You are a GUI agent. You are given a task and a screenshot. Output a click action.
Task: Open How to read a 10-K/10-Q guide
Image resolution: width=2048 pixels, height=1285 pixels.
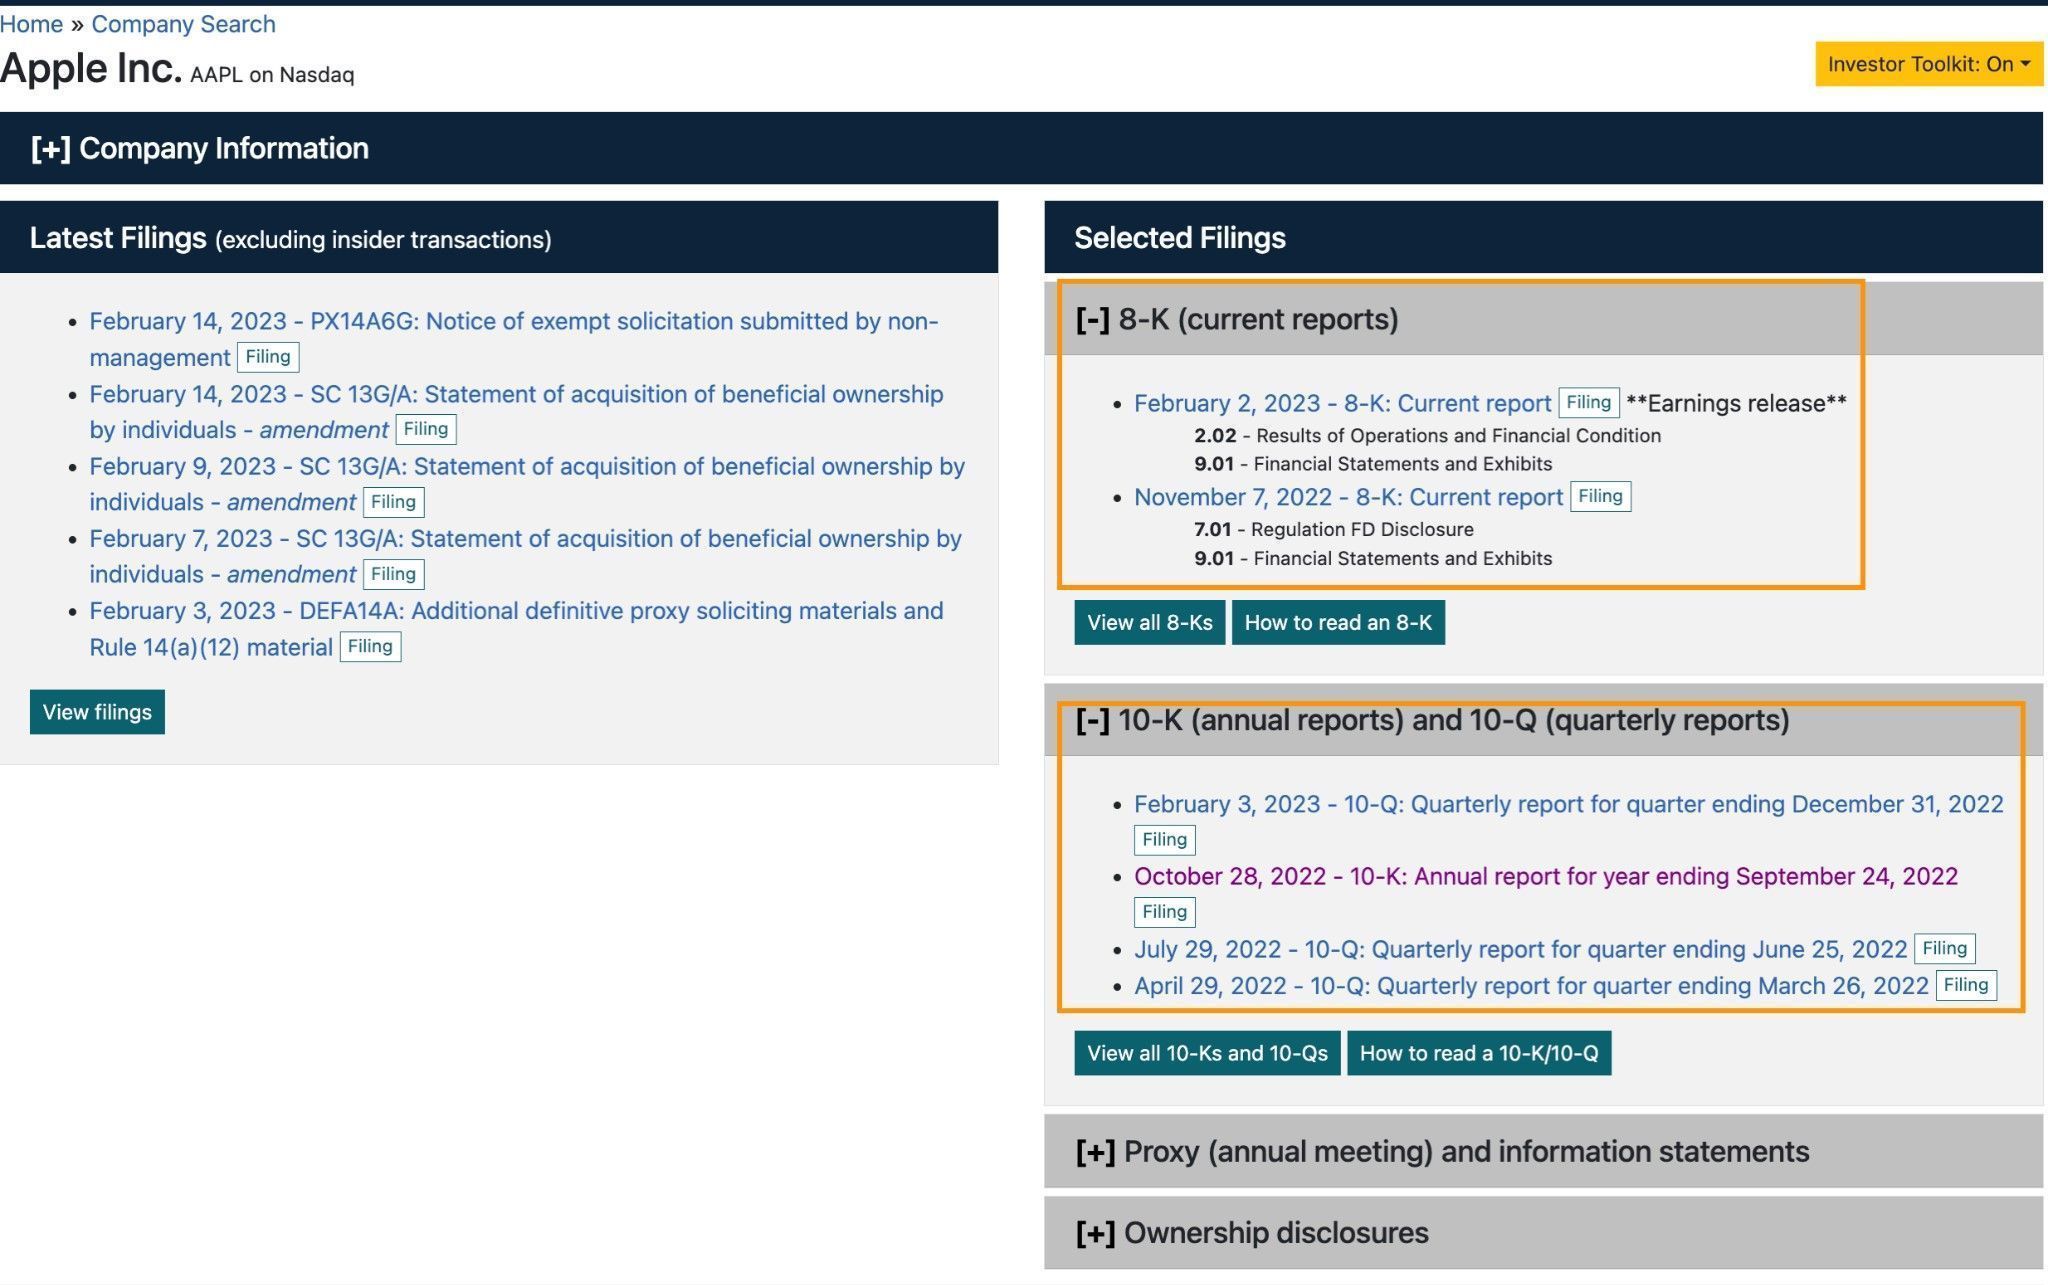[x=1478, y=1053]
